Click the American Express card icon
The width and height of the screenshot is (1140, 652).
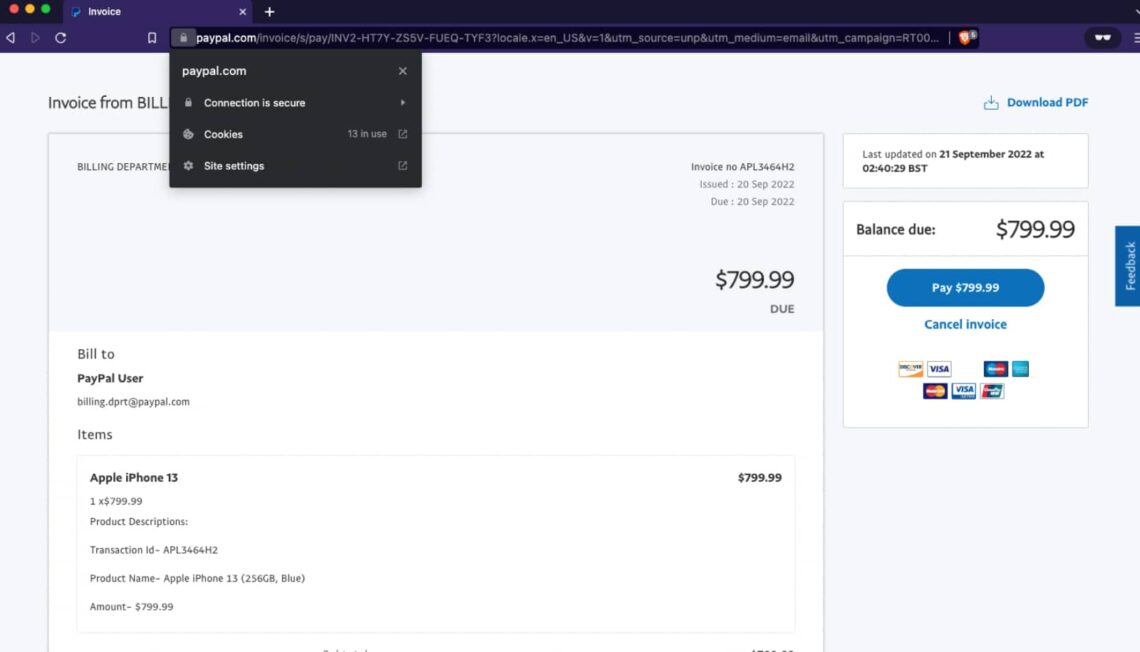point(1021,368)
